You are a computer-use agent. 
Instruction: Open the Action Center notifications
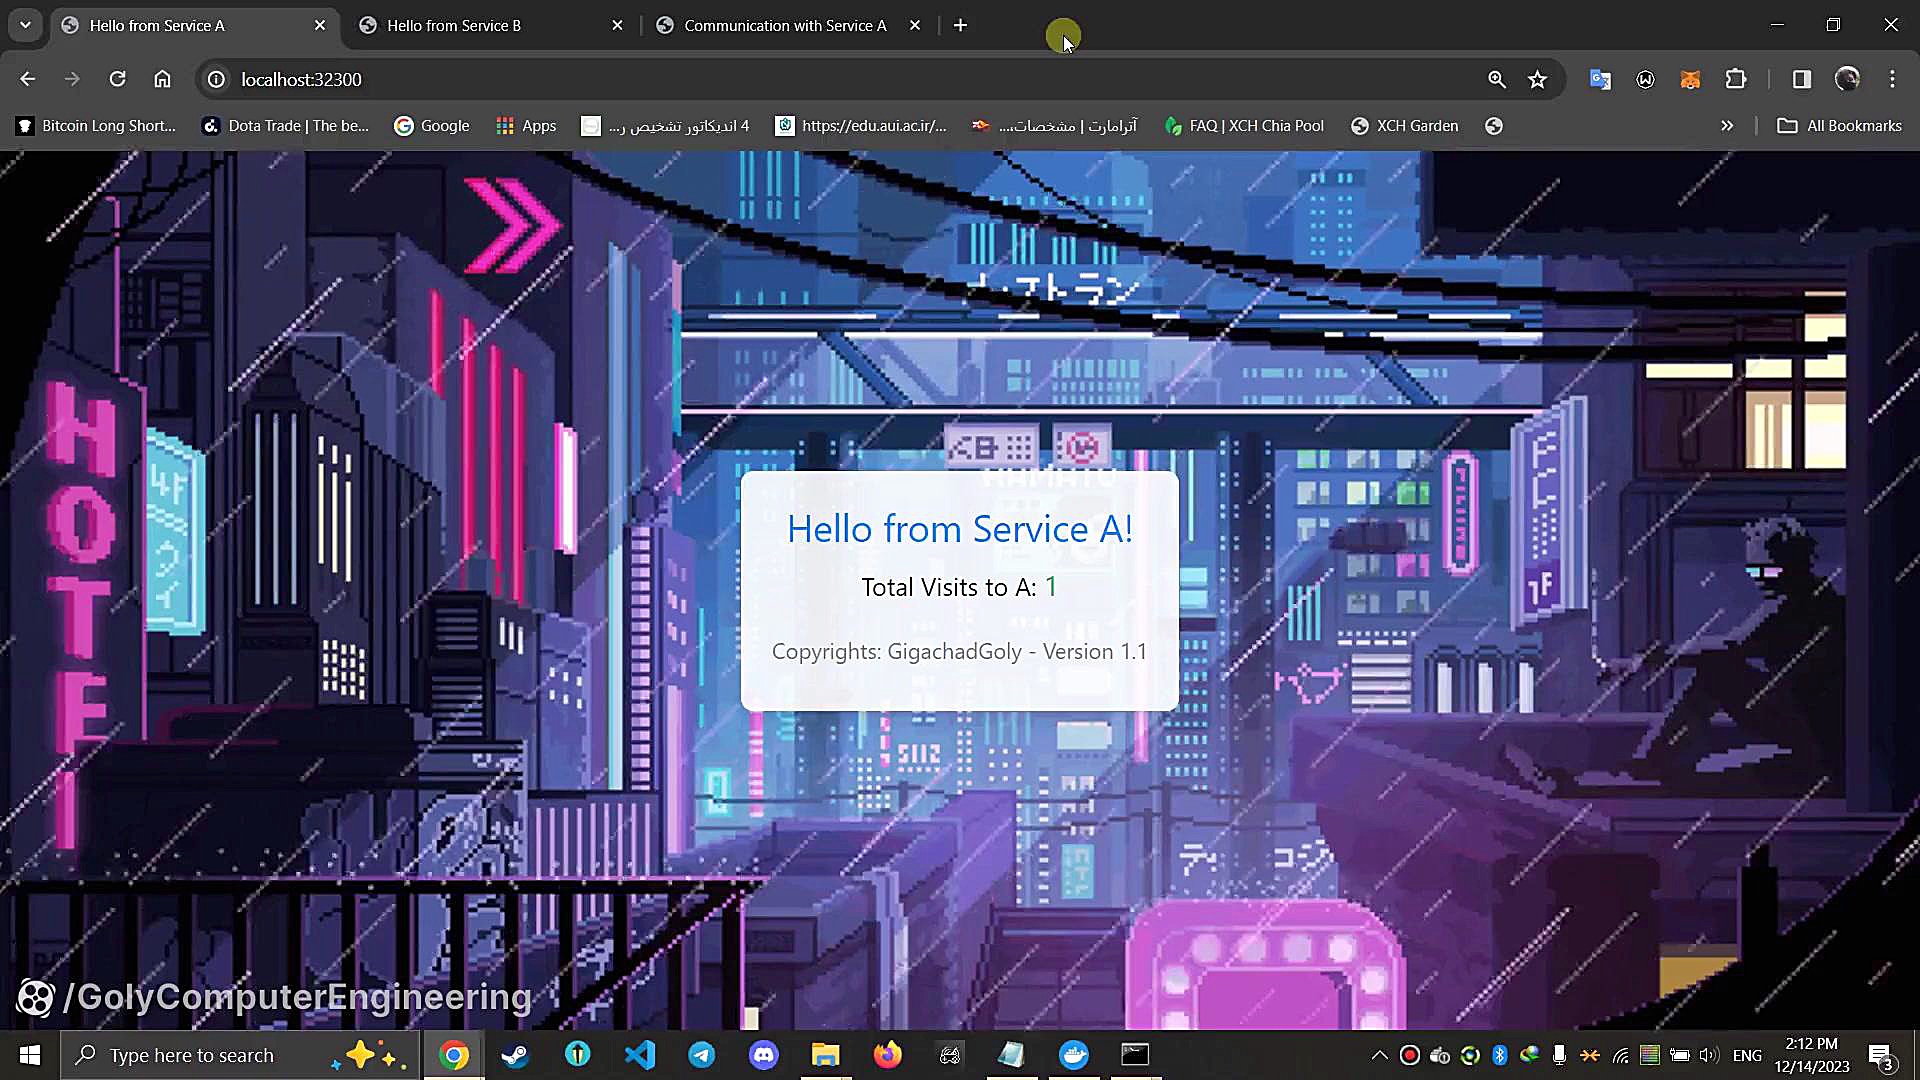[x=1881, y=1055]
